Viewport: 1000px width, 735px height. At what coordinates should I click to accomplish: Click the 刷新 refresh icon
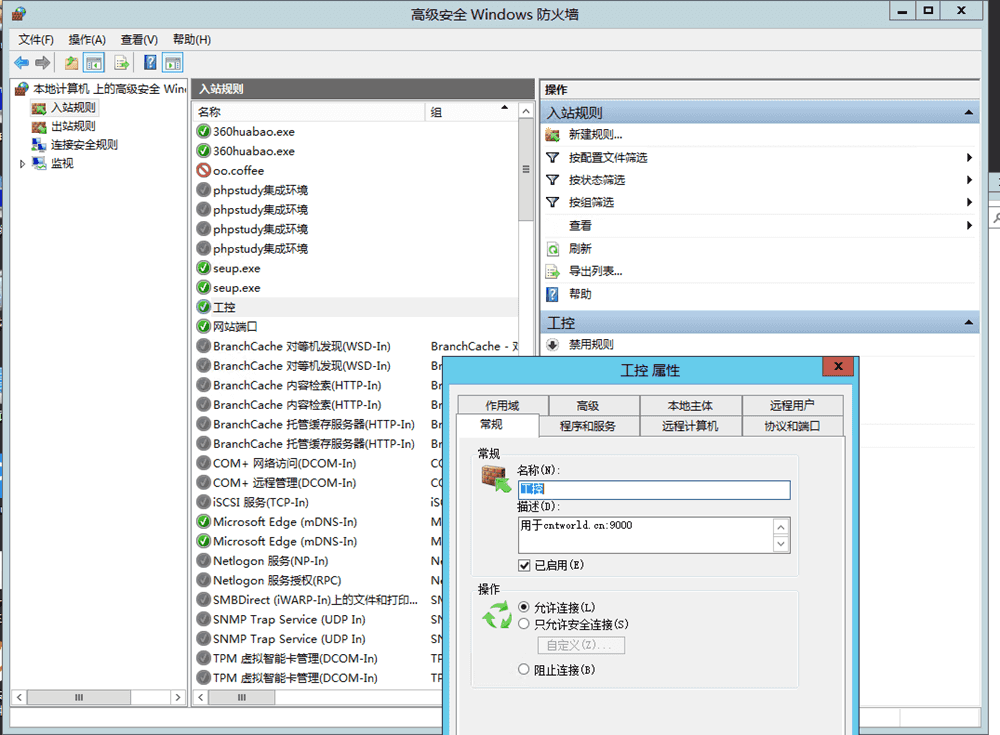click(552, 249)
